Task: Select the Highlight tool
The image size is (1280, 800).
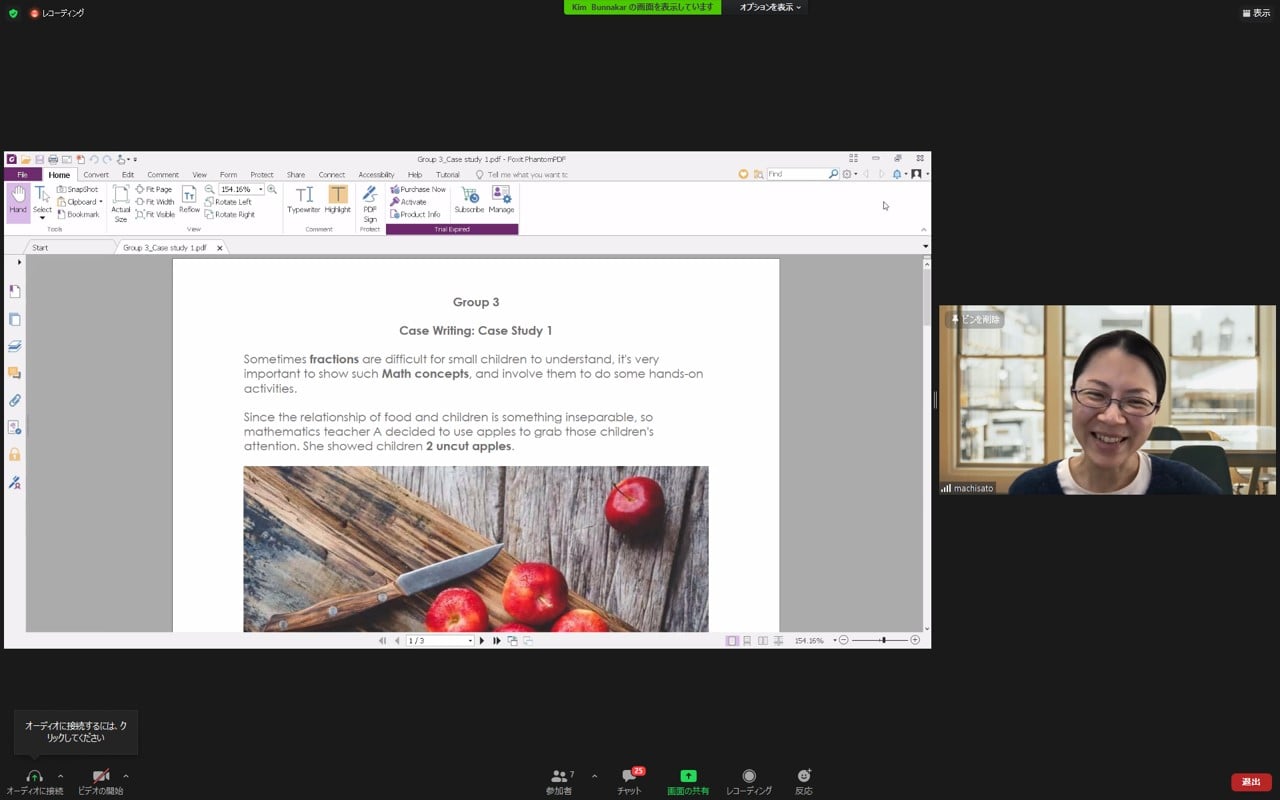Action: 338,199
